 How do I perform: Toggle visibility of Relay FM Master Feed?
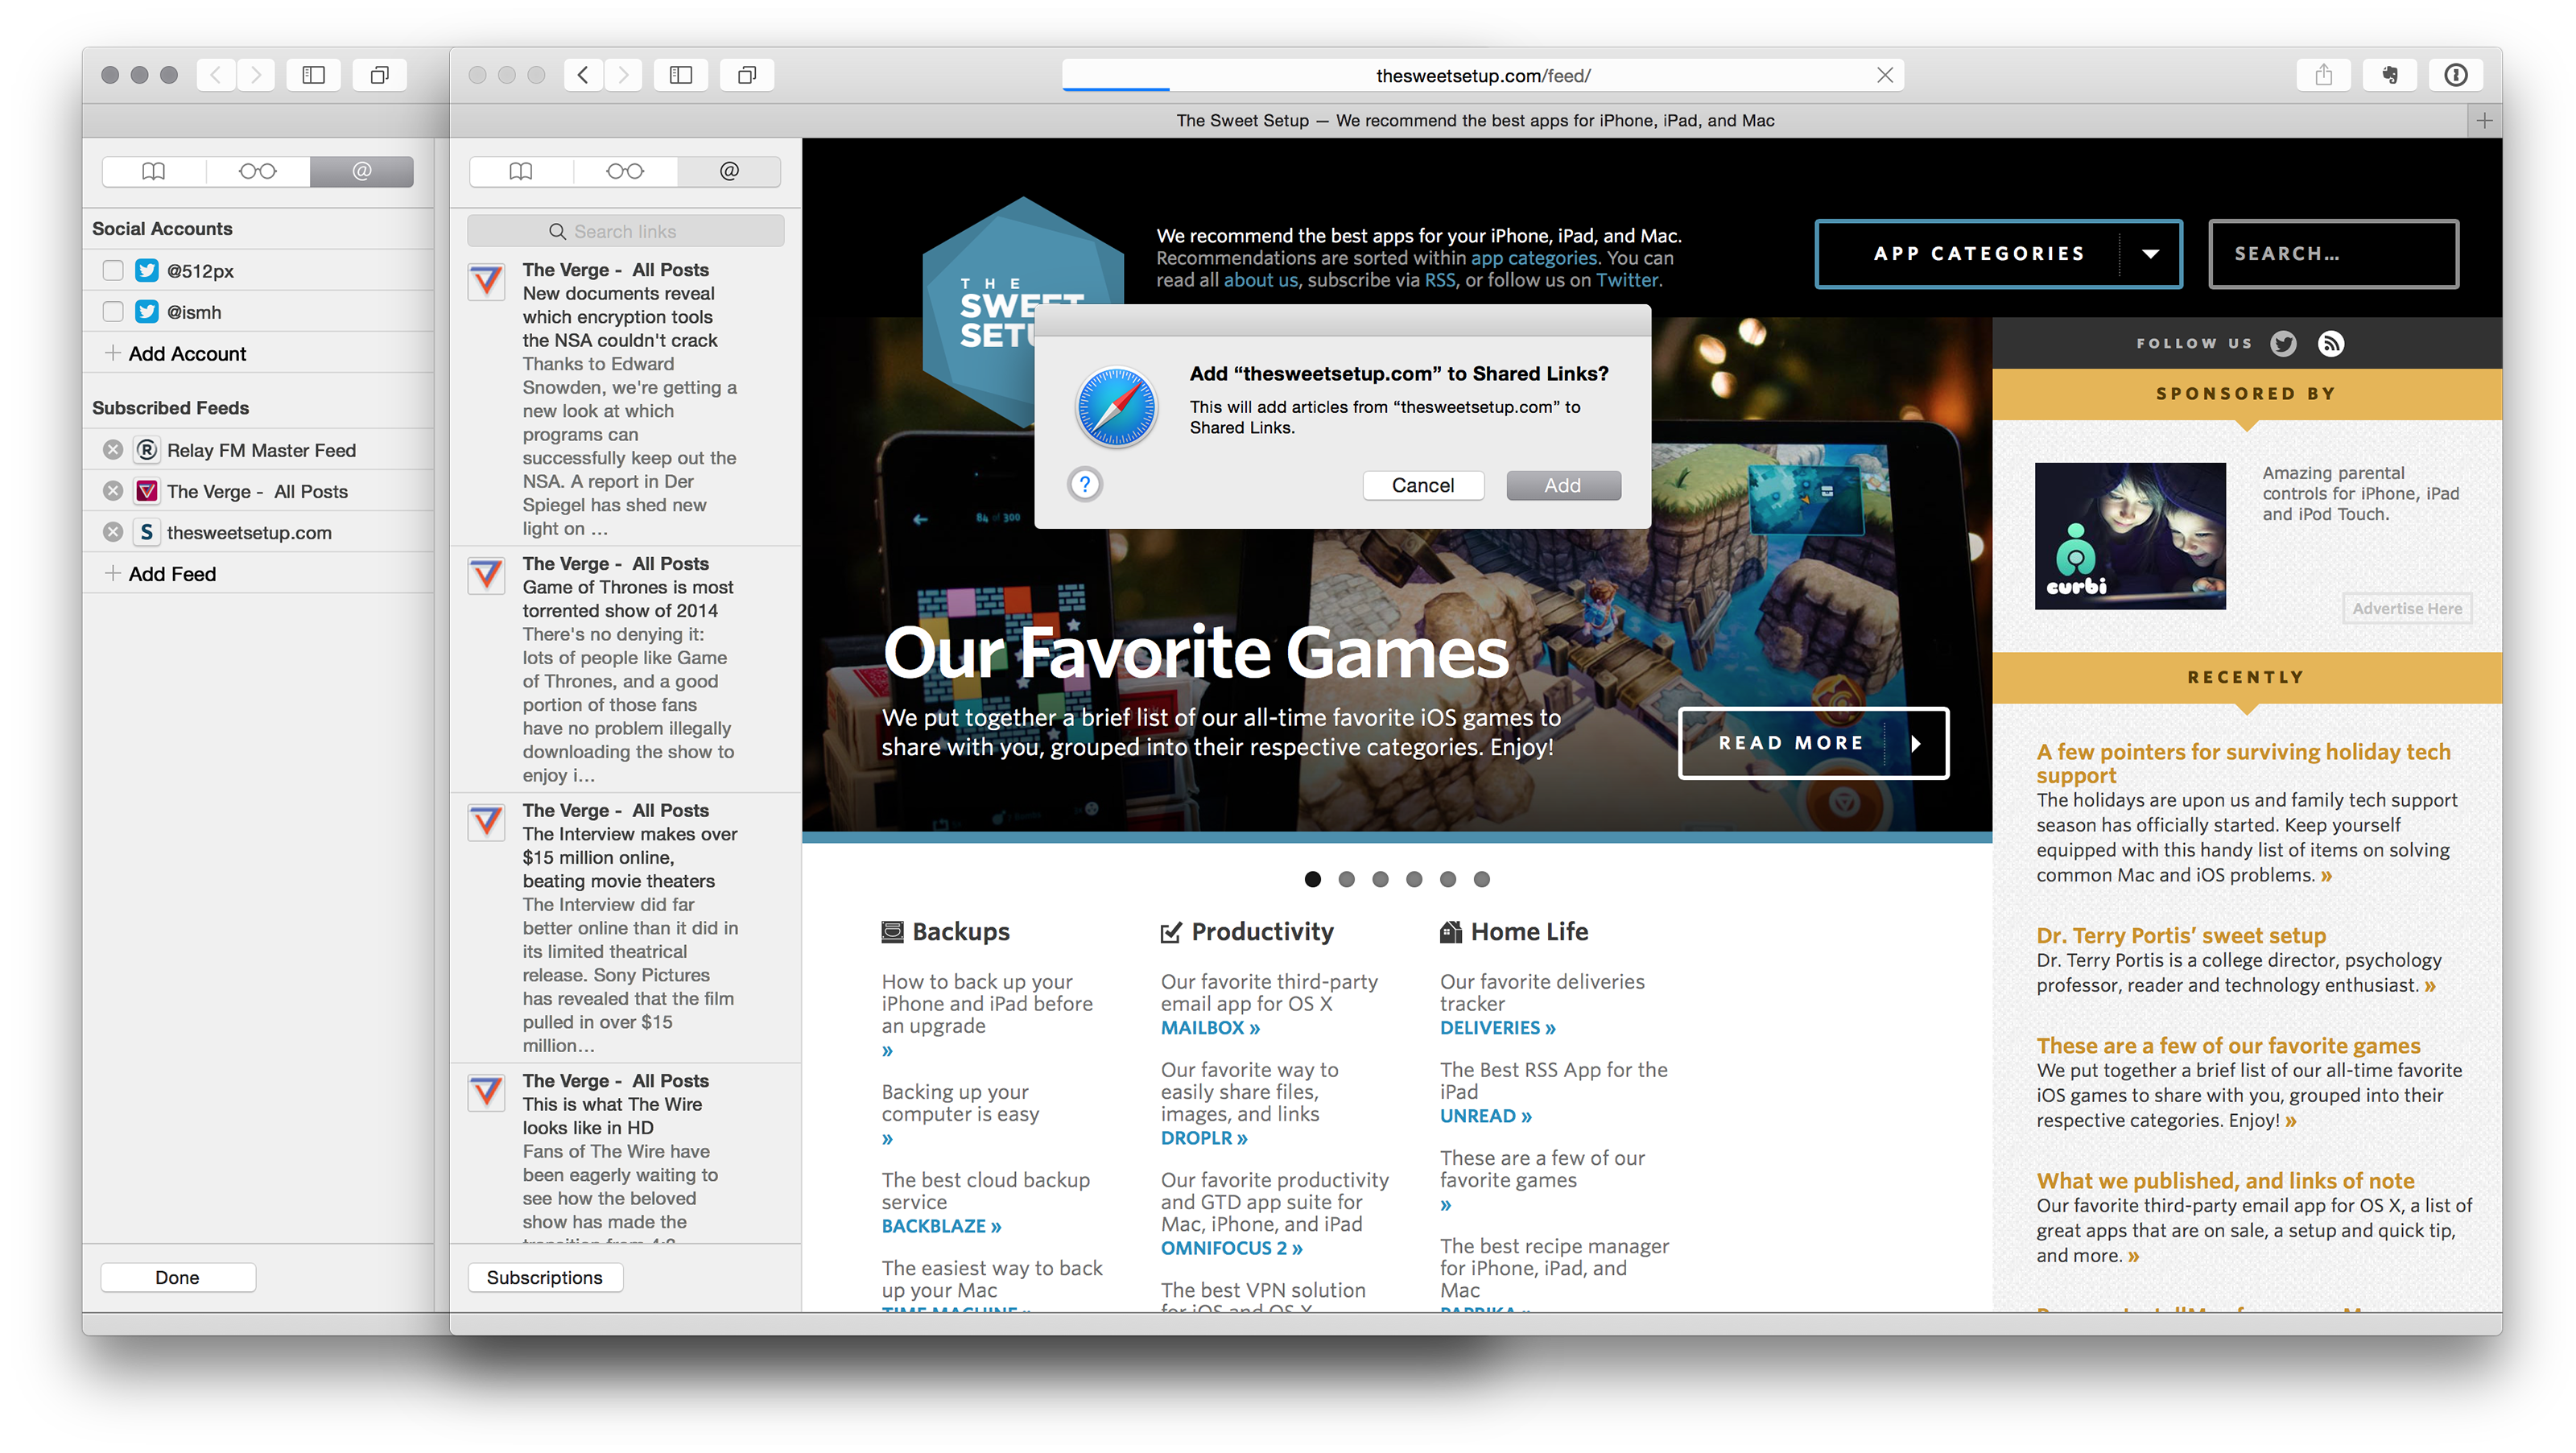[111, 449]
